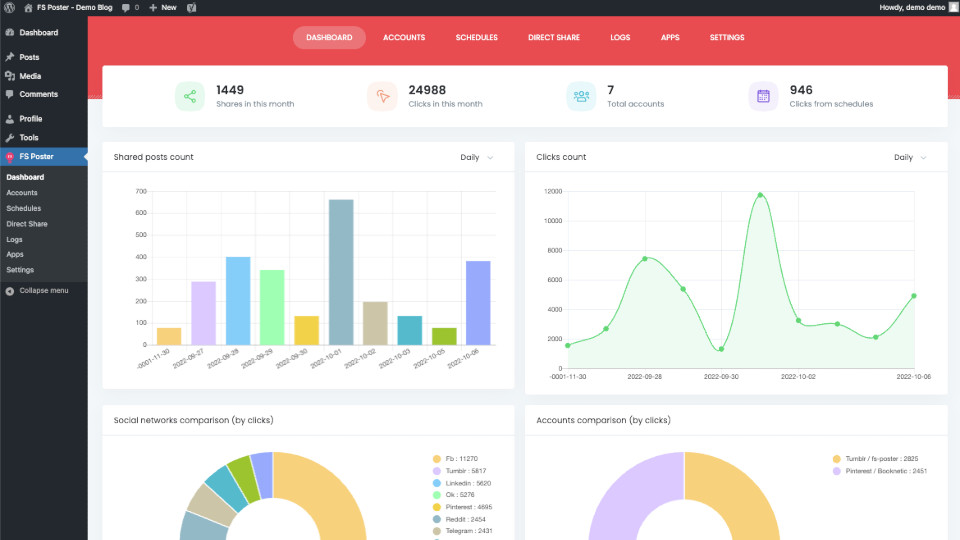This screenshot has width=960, height=540.
Task: Click the Comments icon in sidebar
Action: (x=10, y=94)
